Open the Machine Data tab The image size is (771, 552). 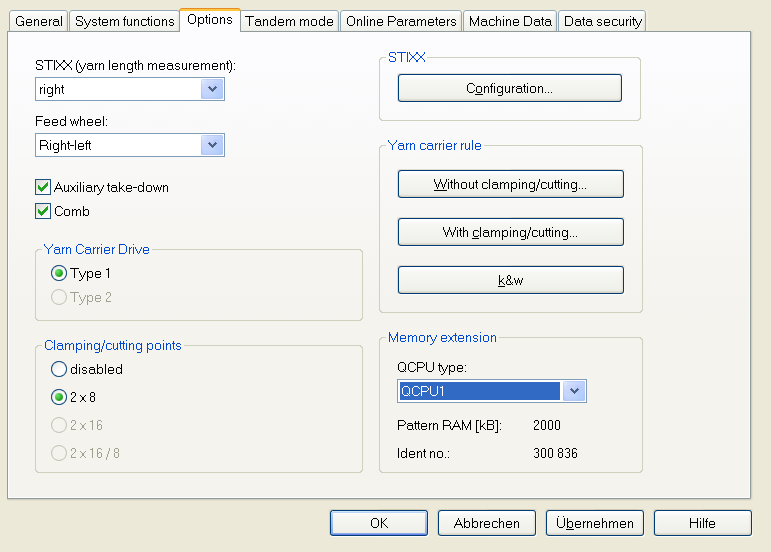(x=510, y=21)
